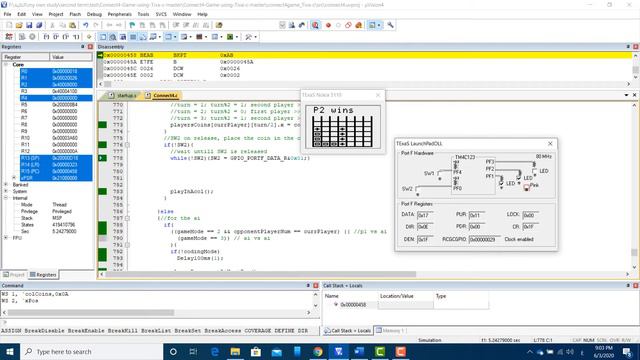
Task: Click the DATA register input field
Action: (x=425, y=215)
